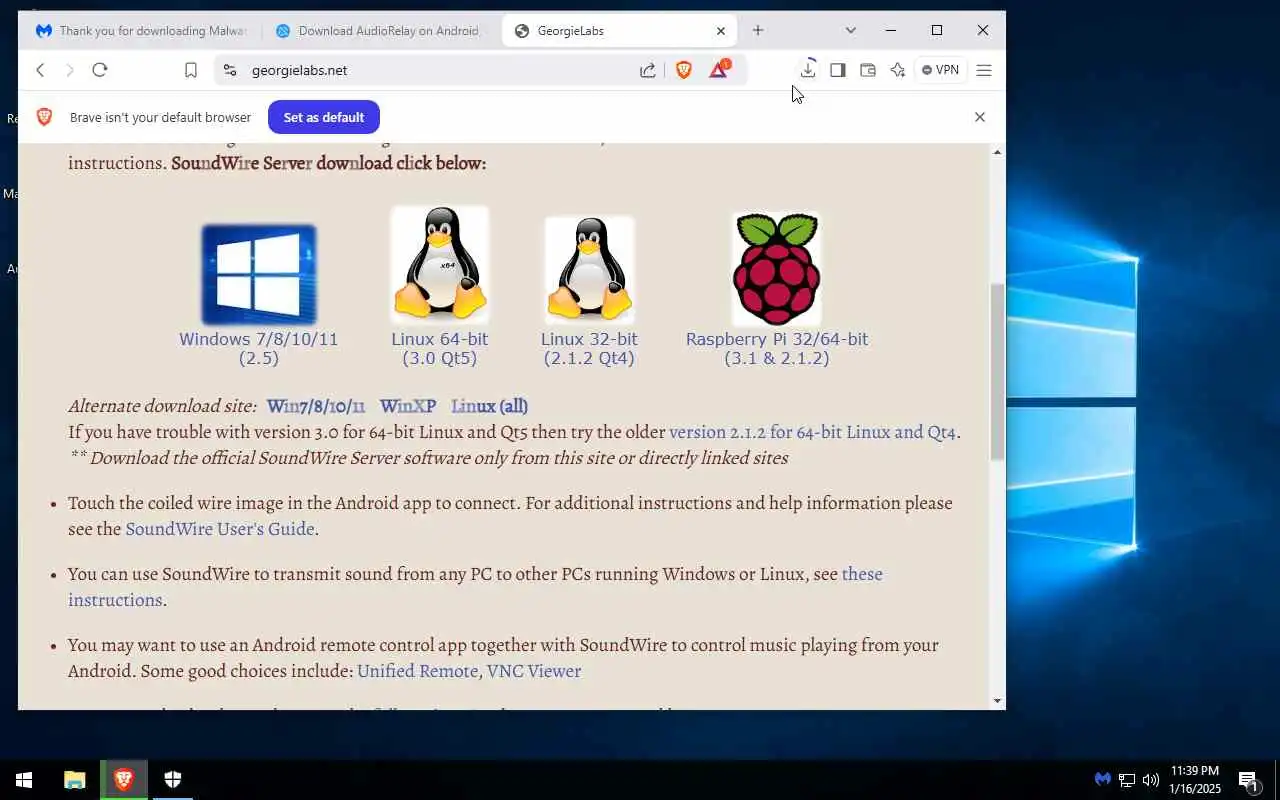Viewport: 1280px width, 800px height.
Task: Click the Linux 64-bit penguin image
Action: [x=440, y=265]
